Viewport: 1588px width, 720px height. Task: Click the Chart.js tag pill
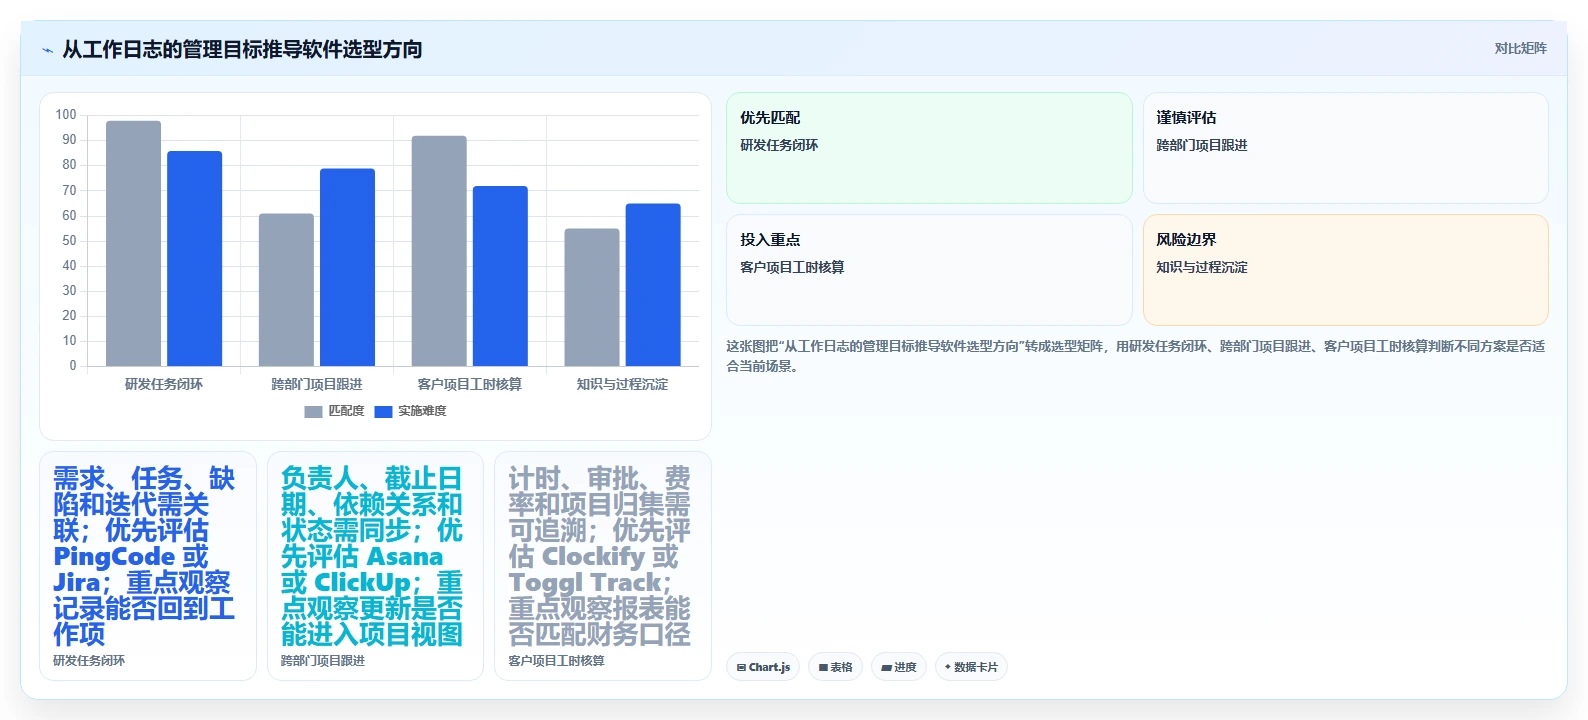(763, 667)
